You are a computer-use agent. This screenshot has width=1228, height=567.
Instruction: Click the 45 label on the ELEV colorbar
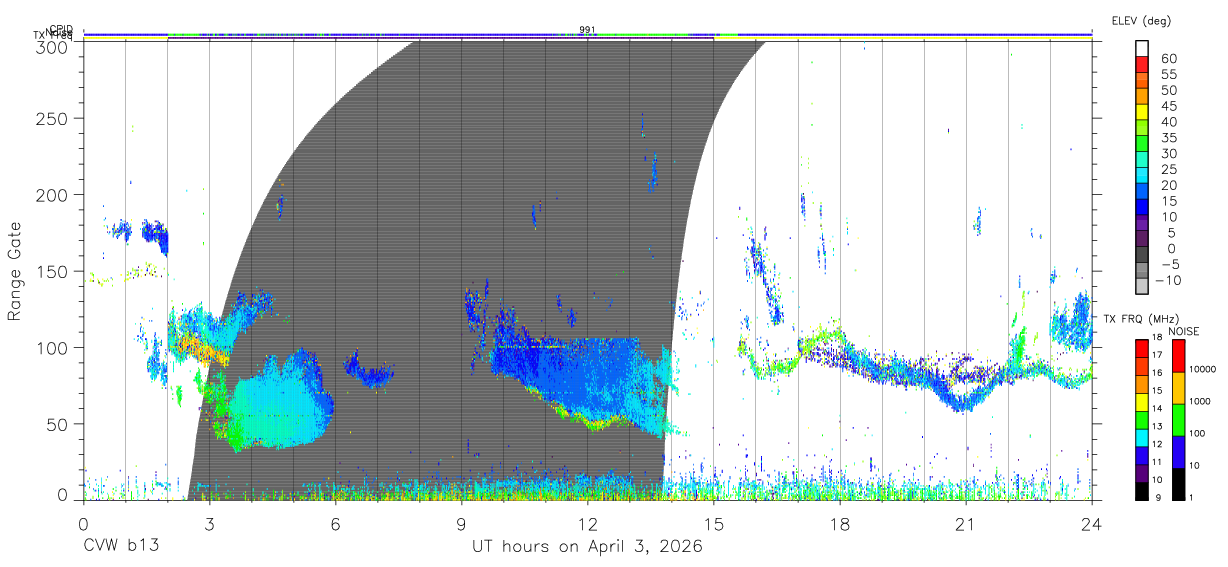click(1169, 106)
